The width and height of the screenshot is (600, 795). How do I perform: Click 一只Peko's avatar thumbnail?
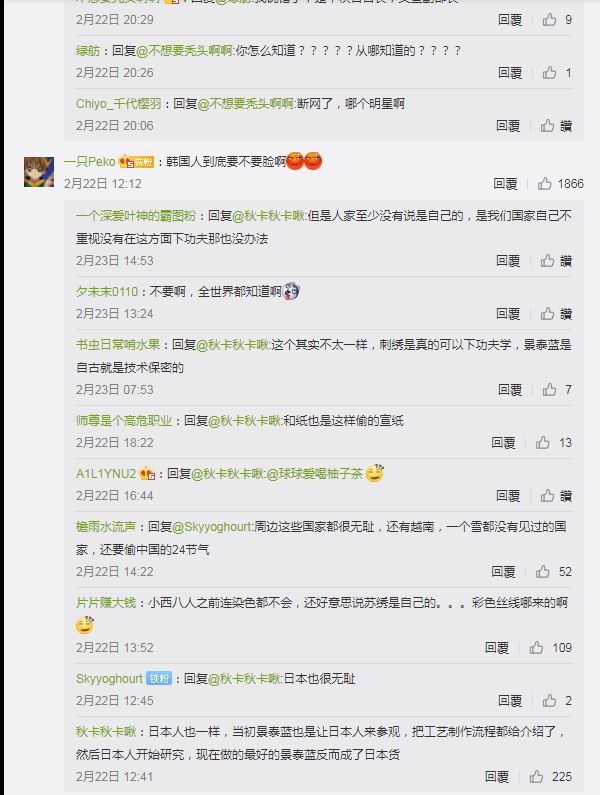(x=39, y=172)
